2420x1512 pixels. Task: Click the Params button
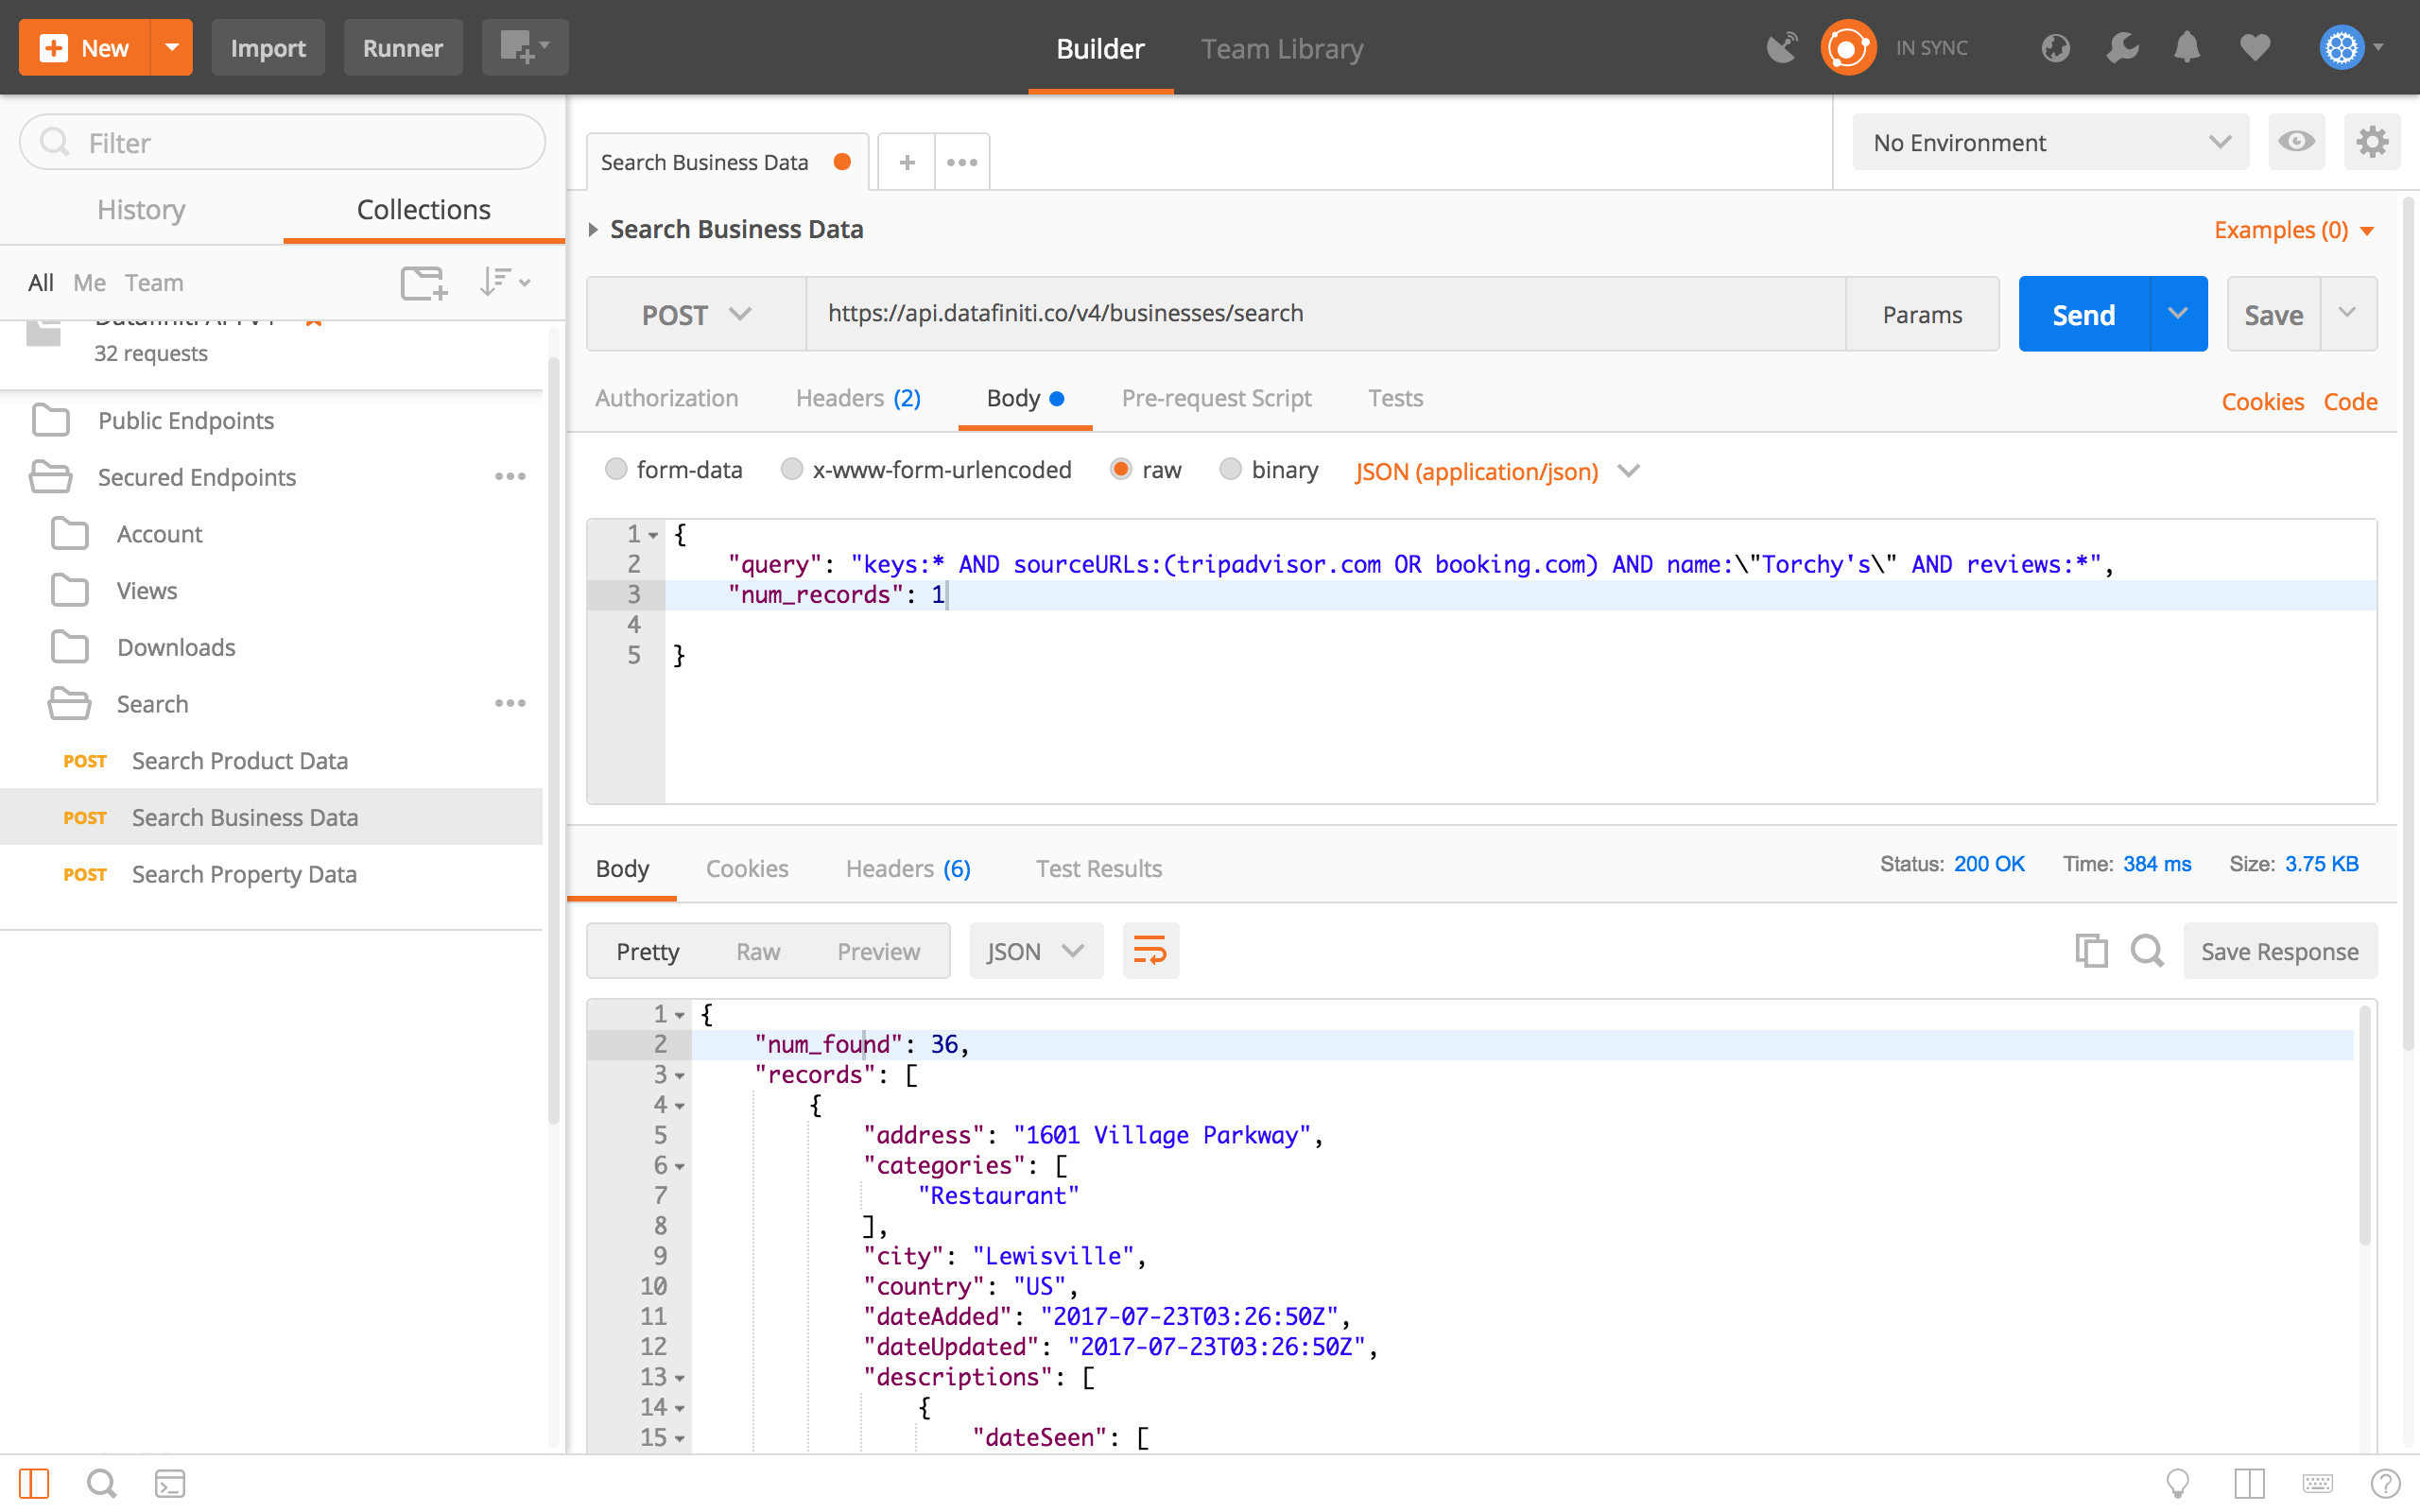tap(1922, 314)
